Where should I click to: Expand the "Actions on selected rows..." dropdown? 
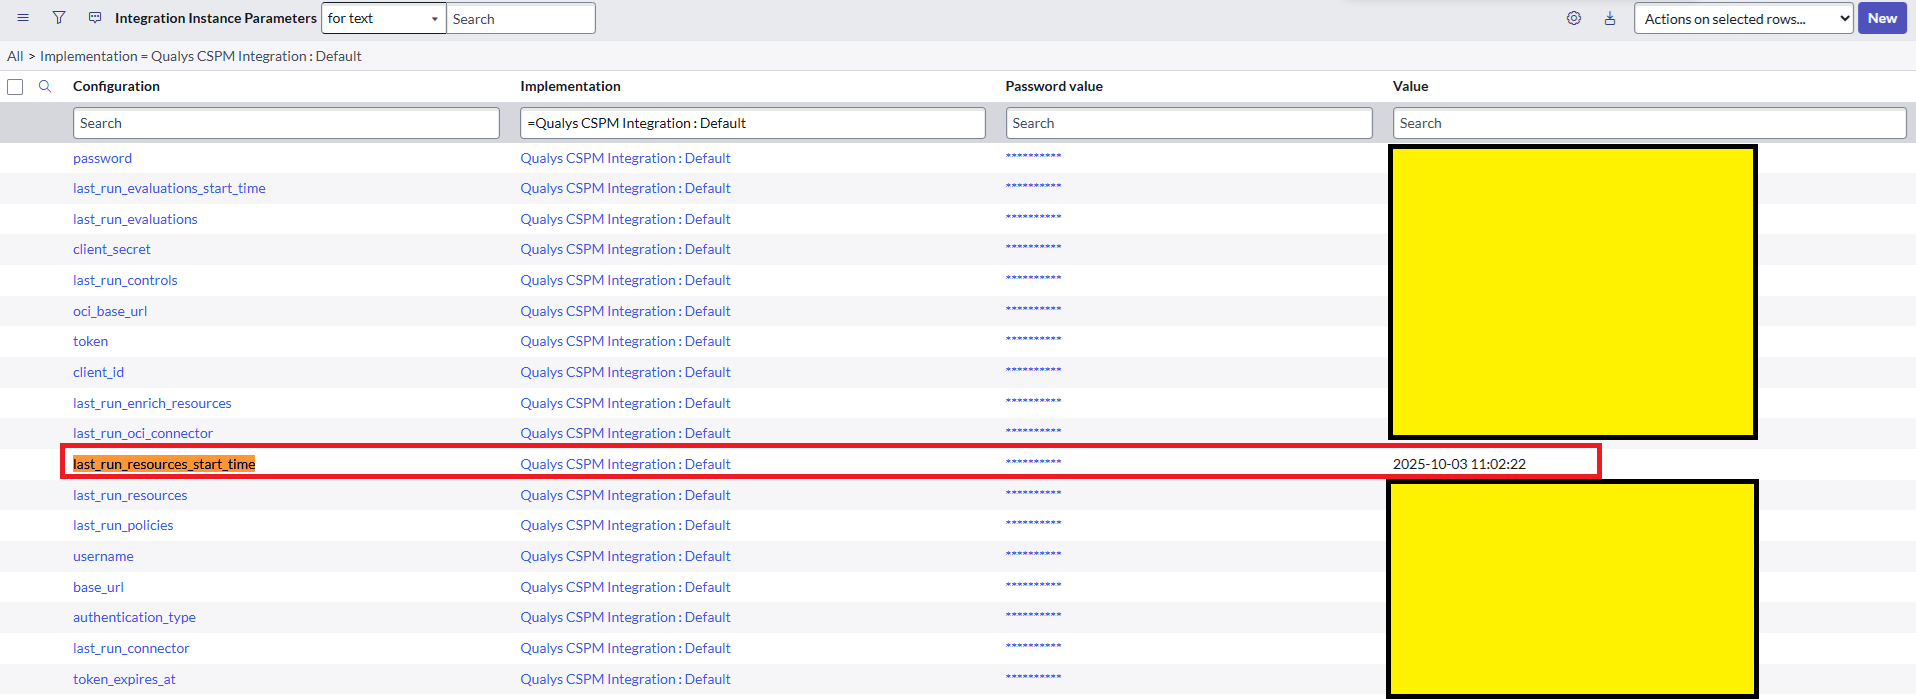[1744, 18]
